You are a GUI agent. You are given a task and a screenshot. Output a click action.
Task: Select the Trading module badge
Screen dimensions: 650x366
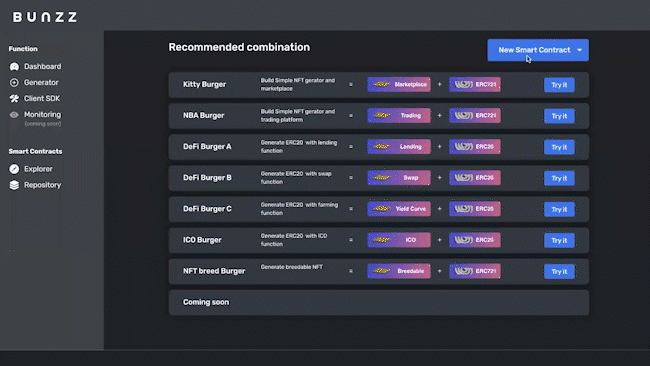pyautogui.click(x=399, y=116)
